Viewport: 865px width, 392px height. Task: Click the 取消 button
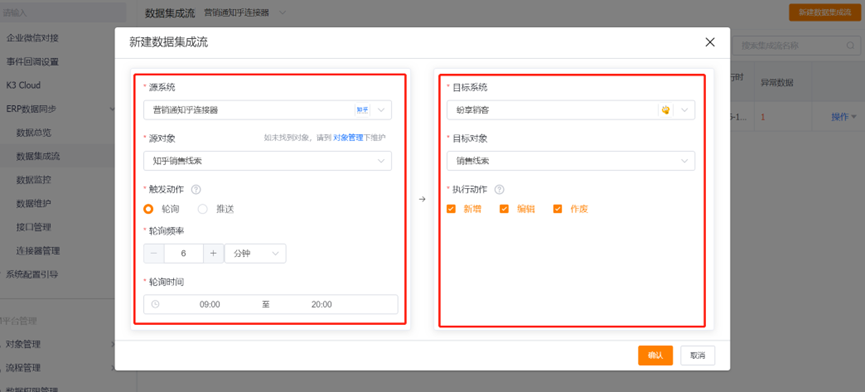click(698, 356)
